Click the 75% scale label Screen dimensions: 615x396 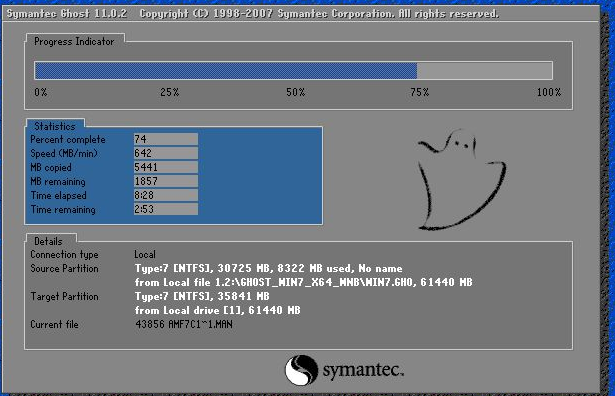click(x=420, y=93)
